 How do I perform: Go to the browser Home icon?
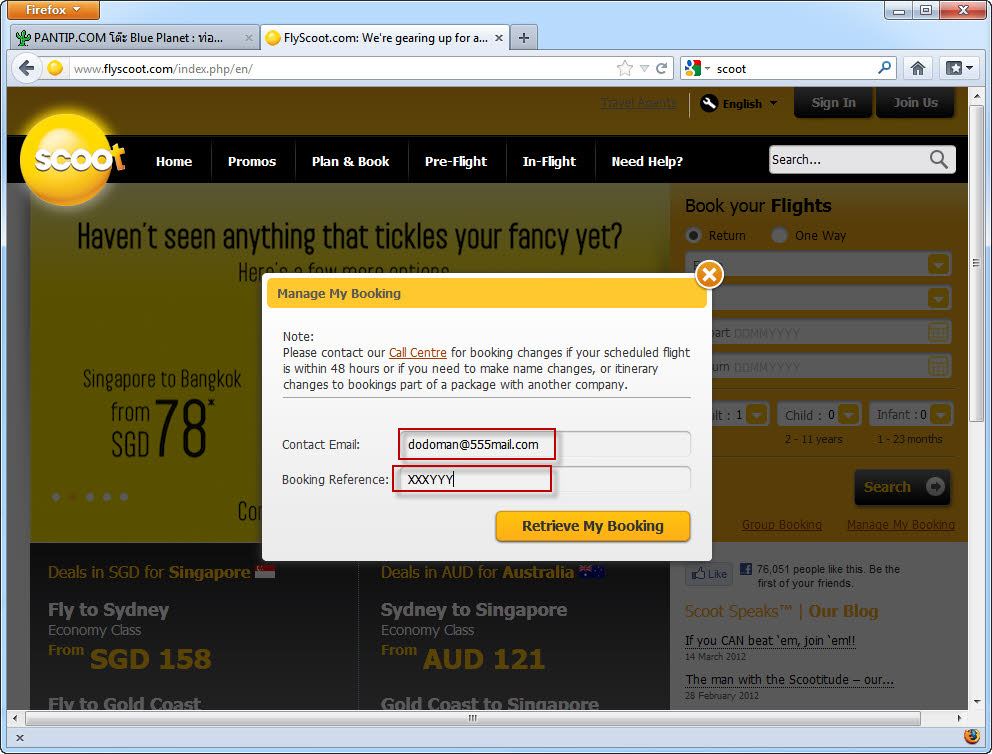click(x=918, y=68)
